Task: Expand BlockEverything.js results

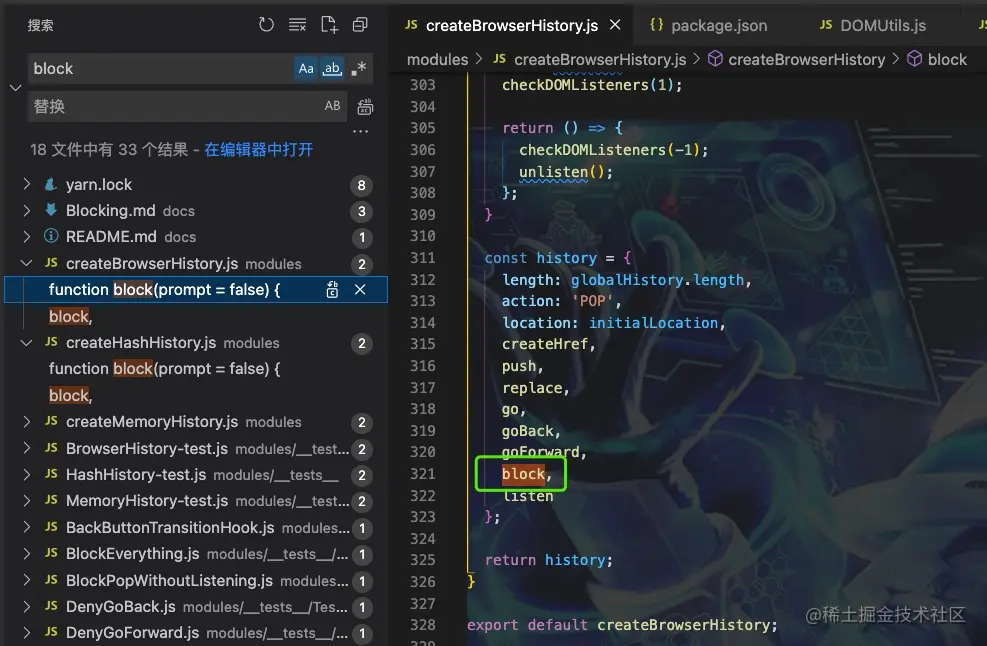Action: coord(26,554)
